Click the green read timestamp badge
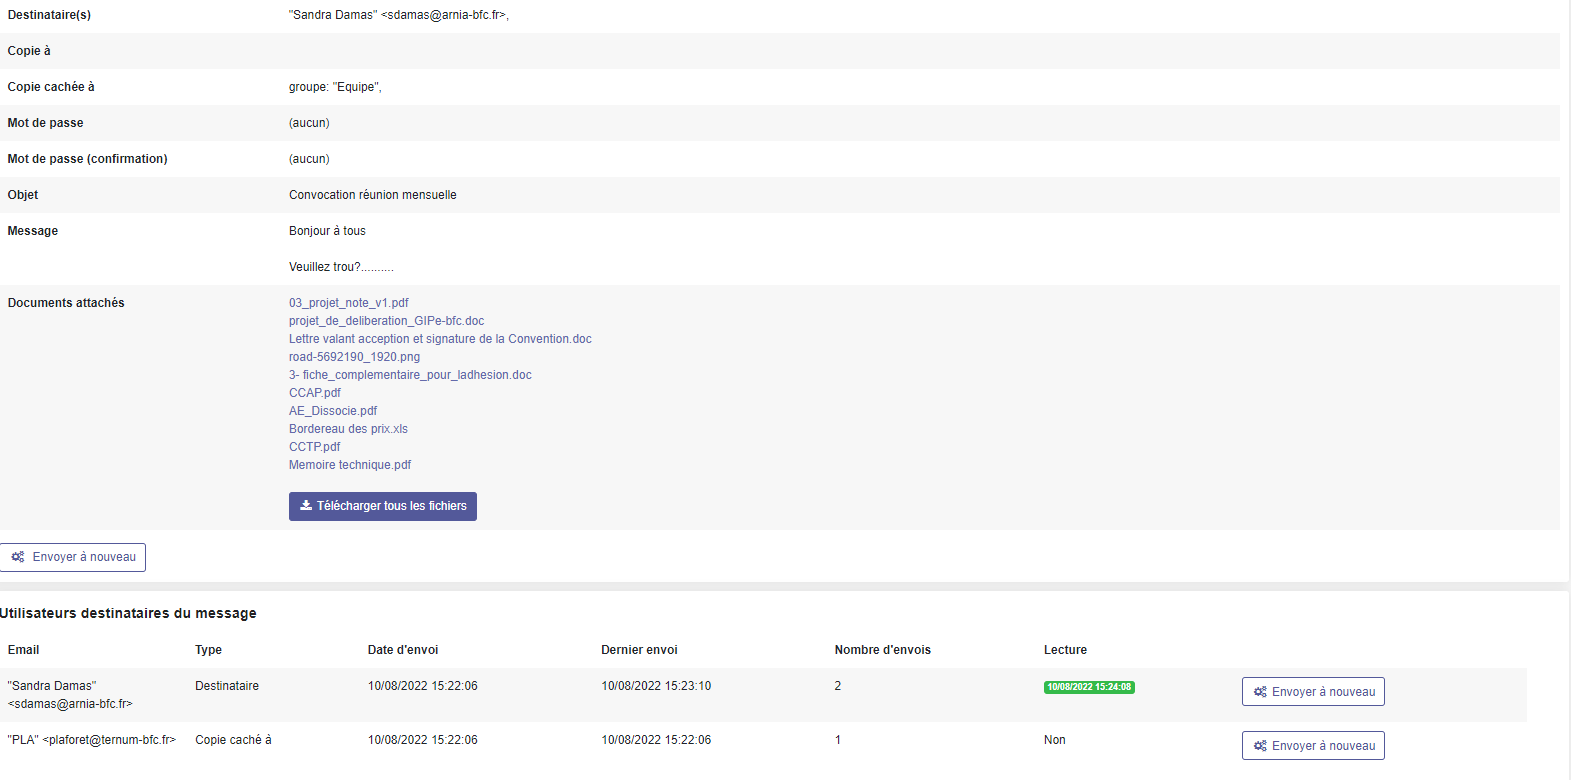Screen dimensions: 1571x780 coord(1089,687)
